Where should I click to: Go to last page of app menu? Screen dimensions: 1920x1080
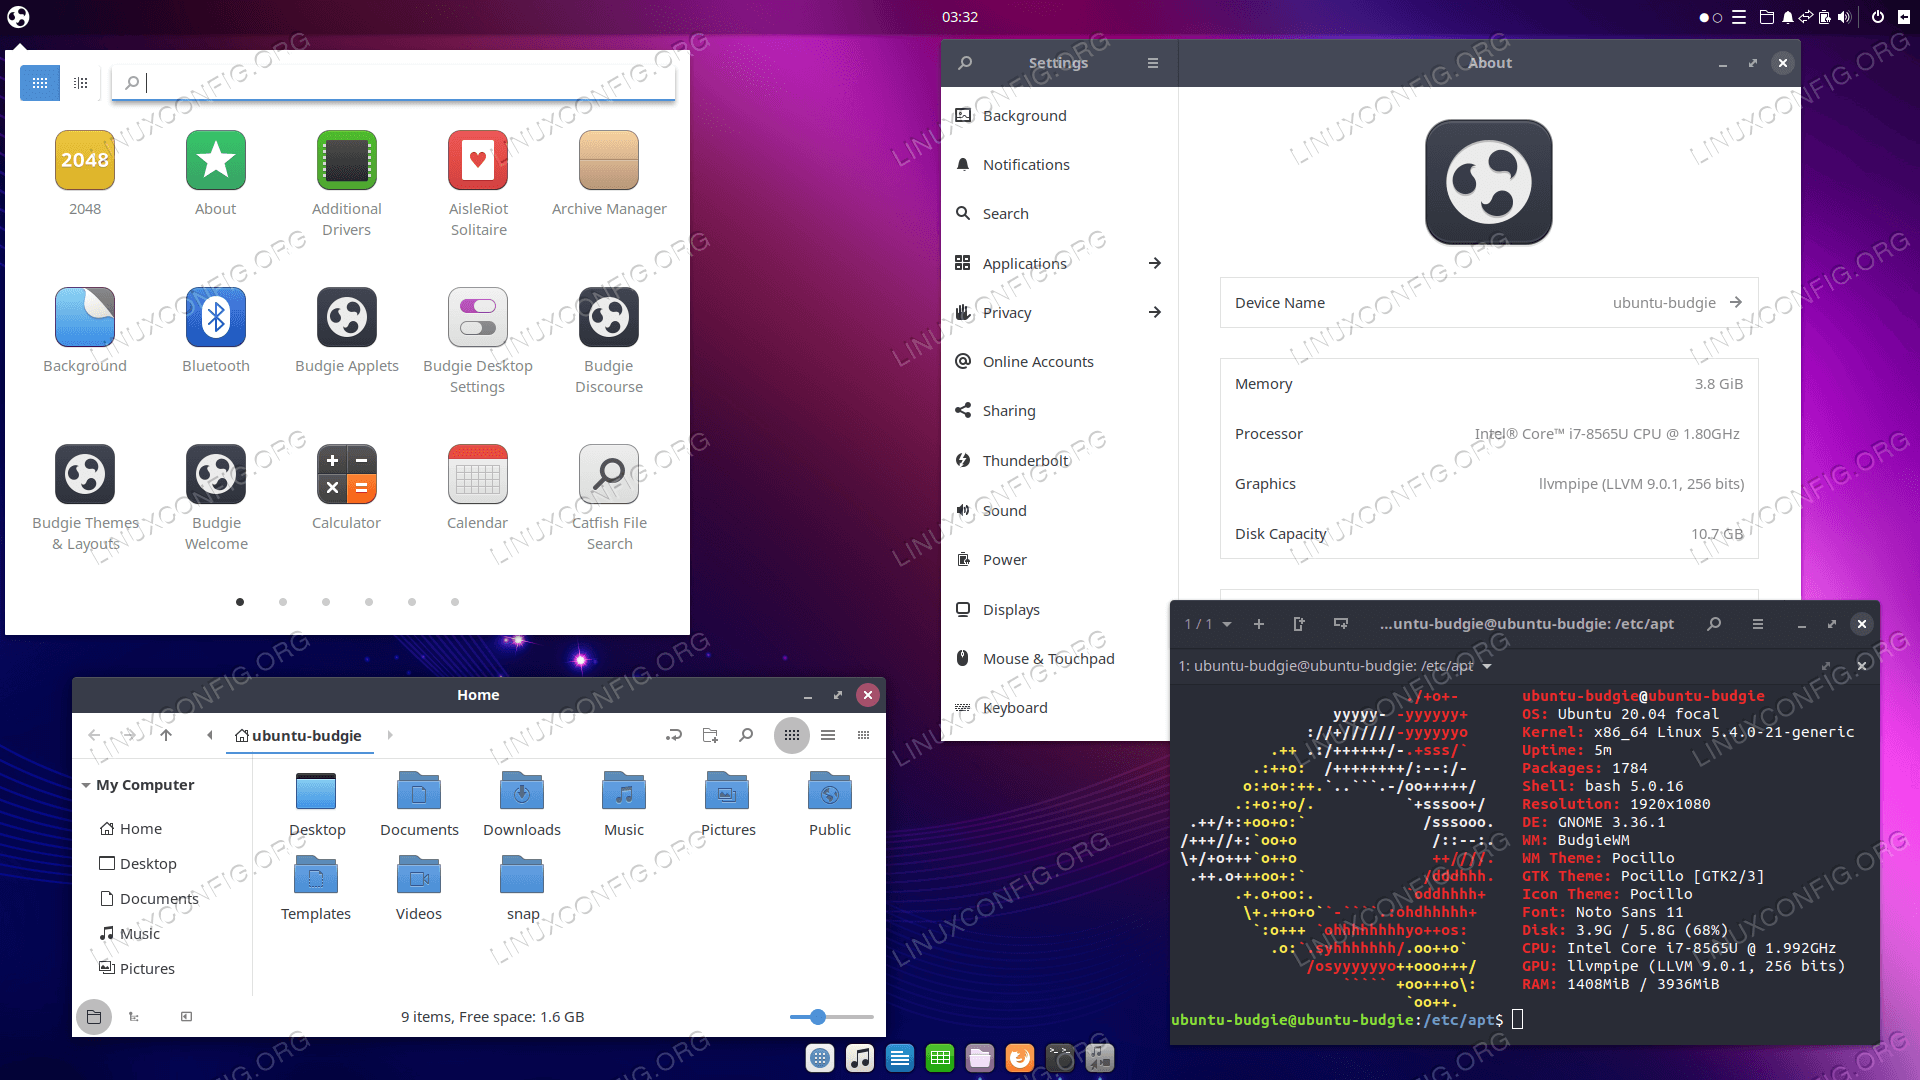click(455, 602)
